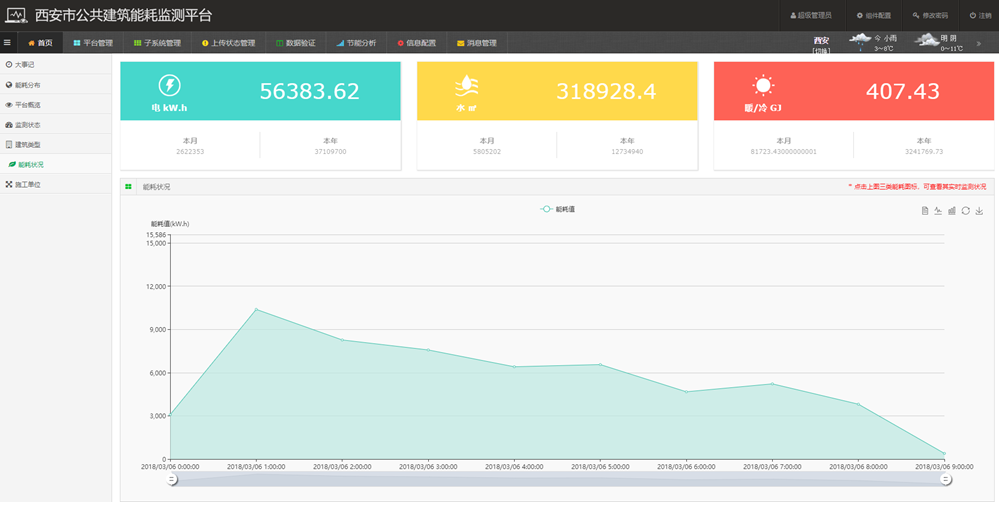Click the 5:00:00 chart data point
Viewport: 999px width, 505px height.
[x=600, y=364]
